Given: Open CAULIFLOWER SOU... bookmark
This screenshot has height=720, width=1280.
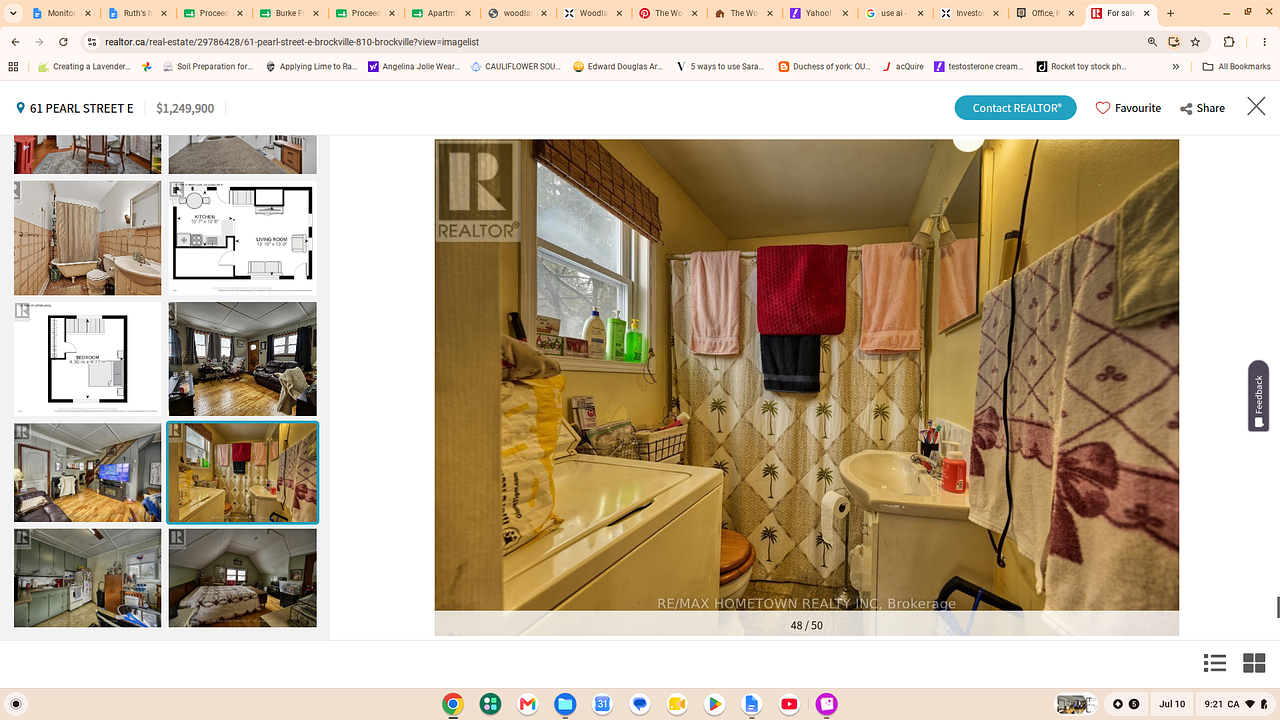Looking at the screenshot, I should 516,67.
